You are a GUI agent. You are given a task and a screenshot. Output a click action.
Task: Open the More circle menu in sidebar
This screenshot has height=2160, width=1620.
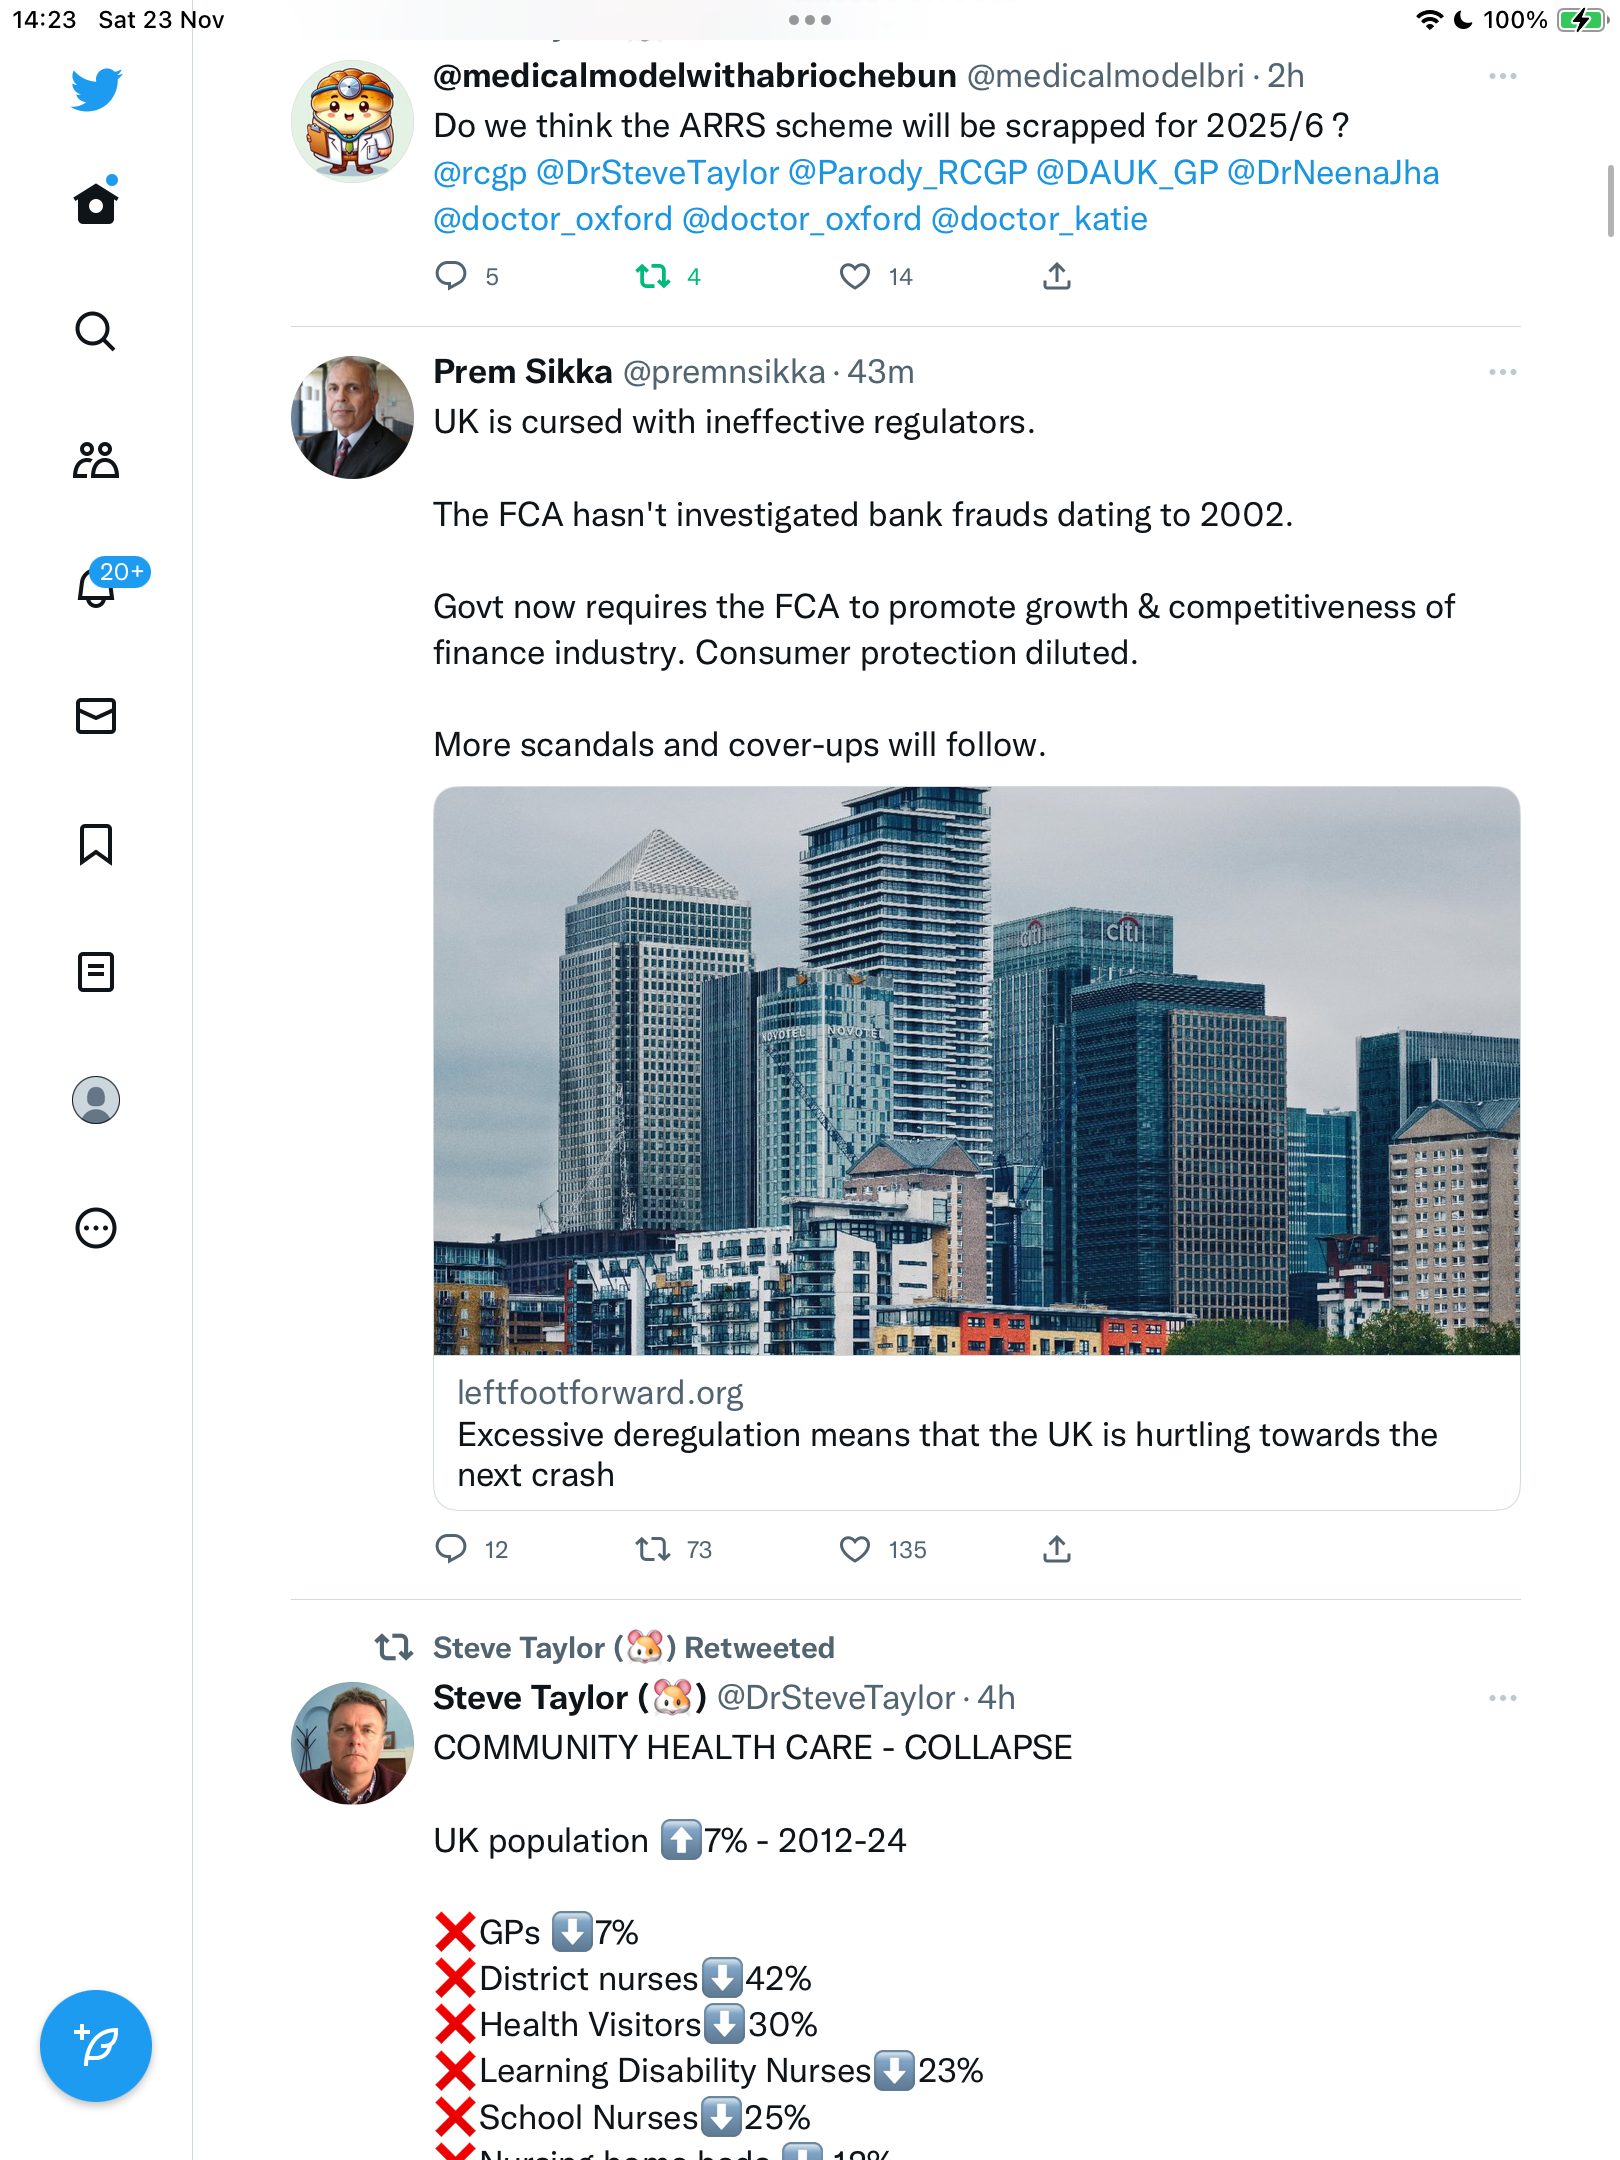(x=96, y=1228)
